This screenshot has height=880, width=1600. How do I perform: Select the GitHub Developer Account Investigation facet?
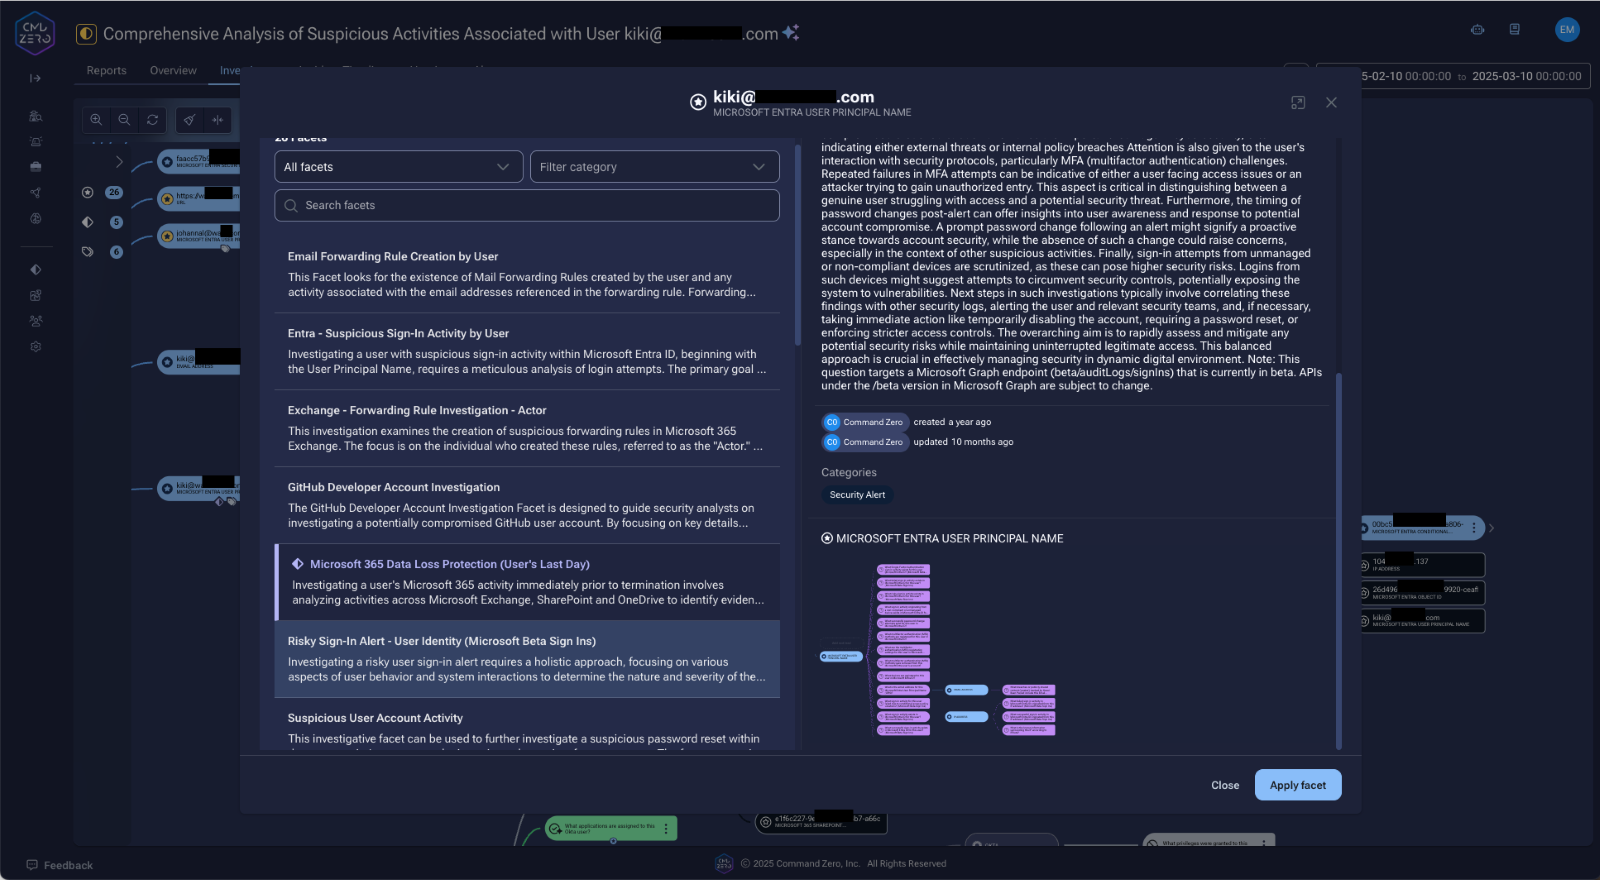(527, 506)
